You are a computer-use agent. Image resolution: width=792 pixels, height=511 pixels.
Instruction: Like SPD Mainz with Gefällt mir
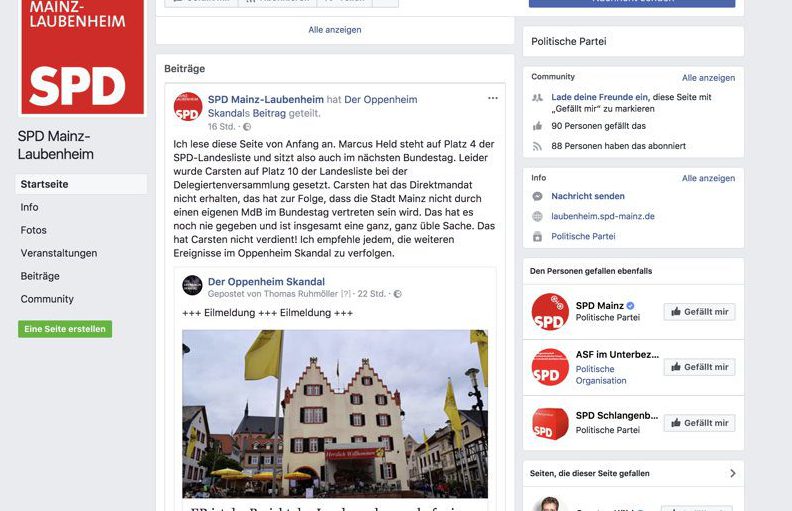(x=700, y=312)
